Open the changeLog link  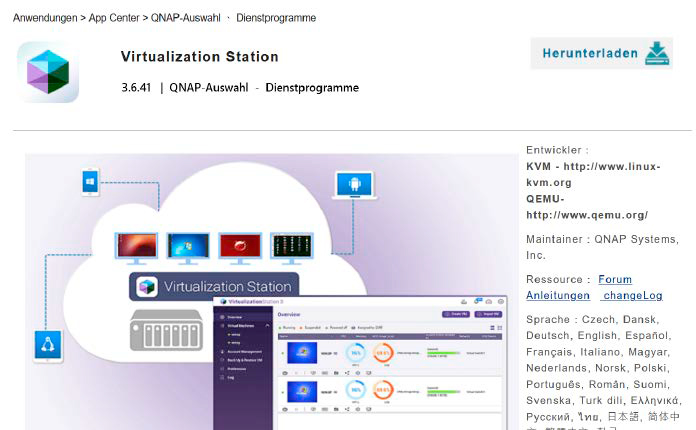coord(632,295)
